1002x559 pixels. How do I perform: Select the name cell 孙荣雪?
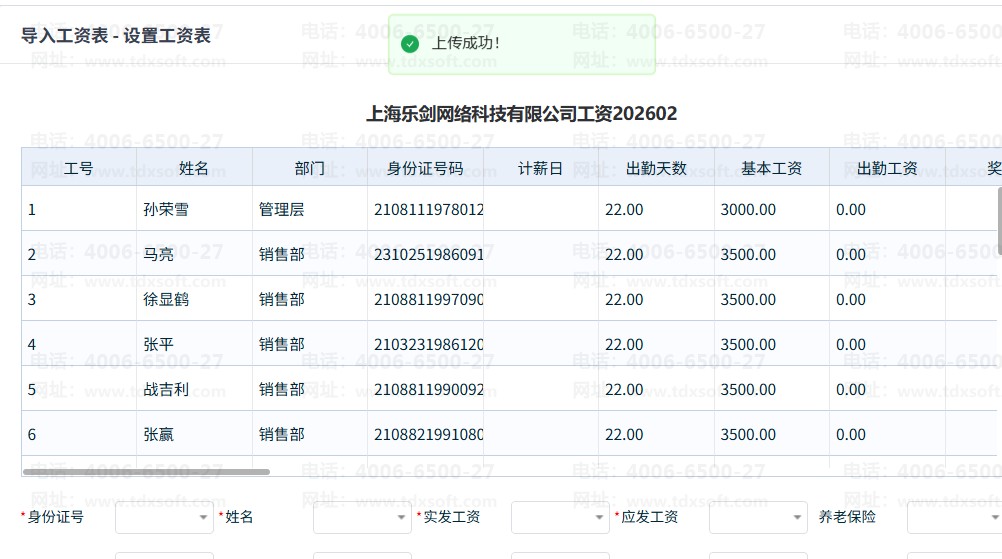point(165,210)
